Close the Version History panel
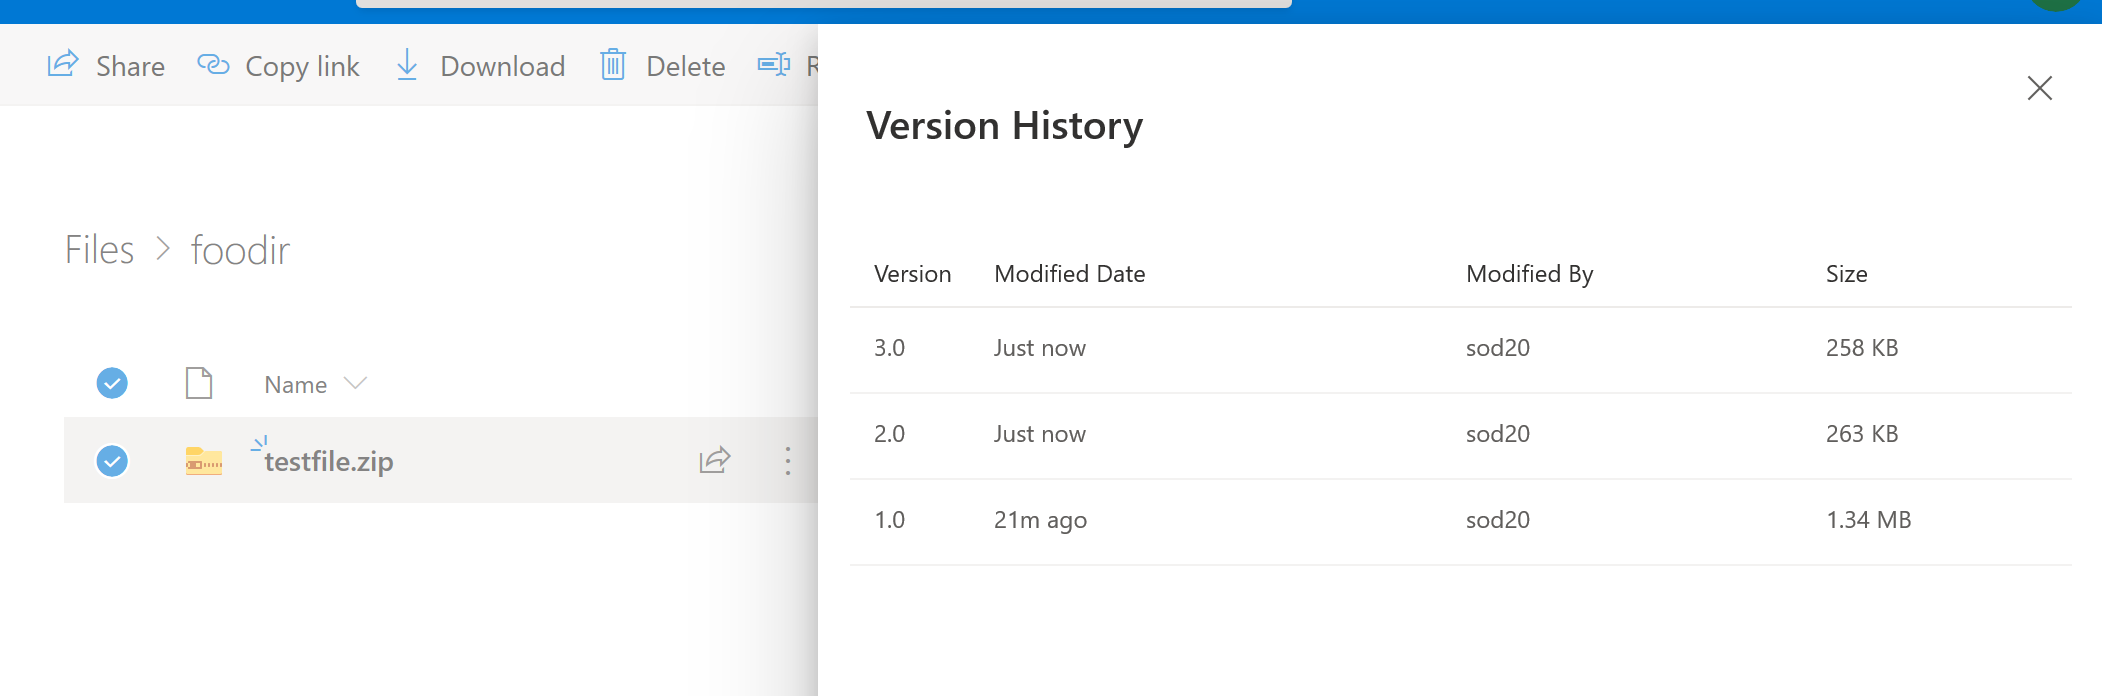2102x696 pixels. 2039,88
